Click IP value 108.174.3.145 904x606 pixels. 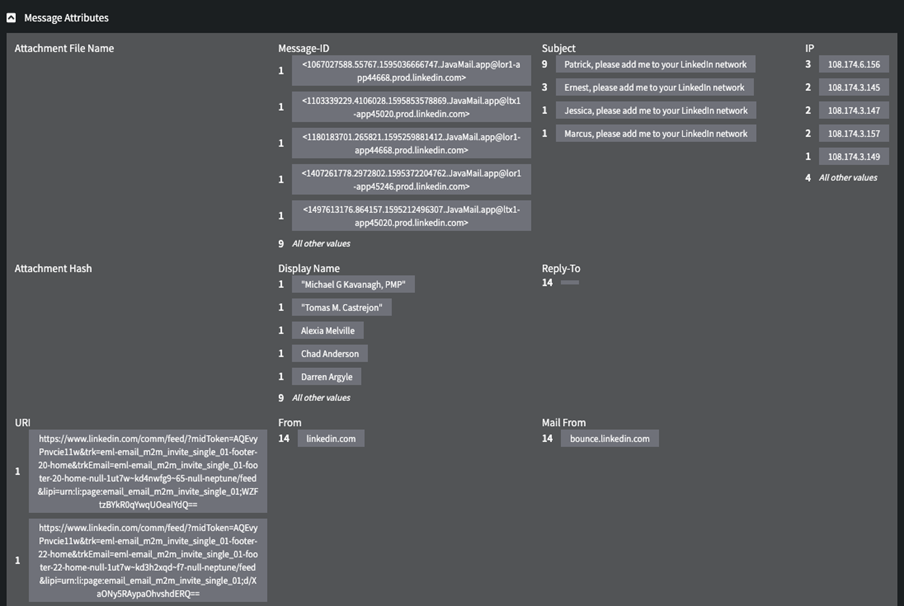(x=853, y=88)
